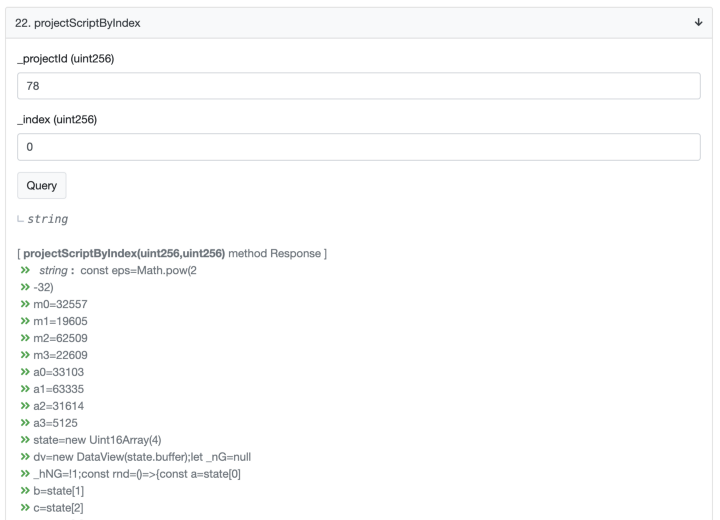Click the const eps=Math.pow(2 response text
The height and width of the screenshot is (520, 720).
point(124,270)
